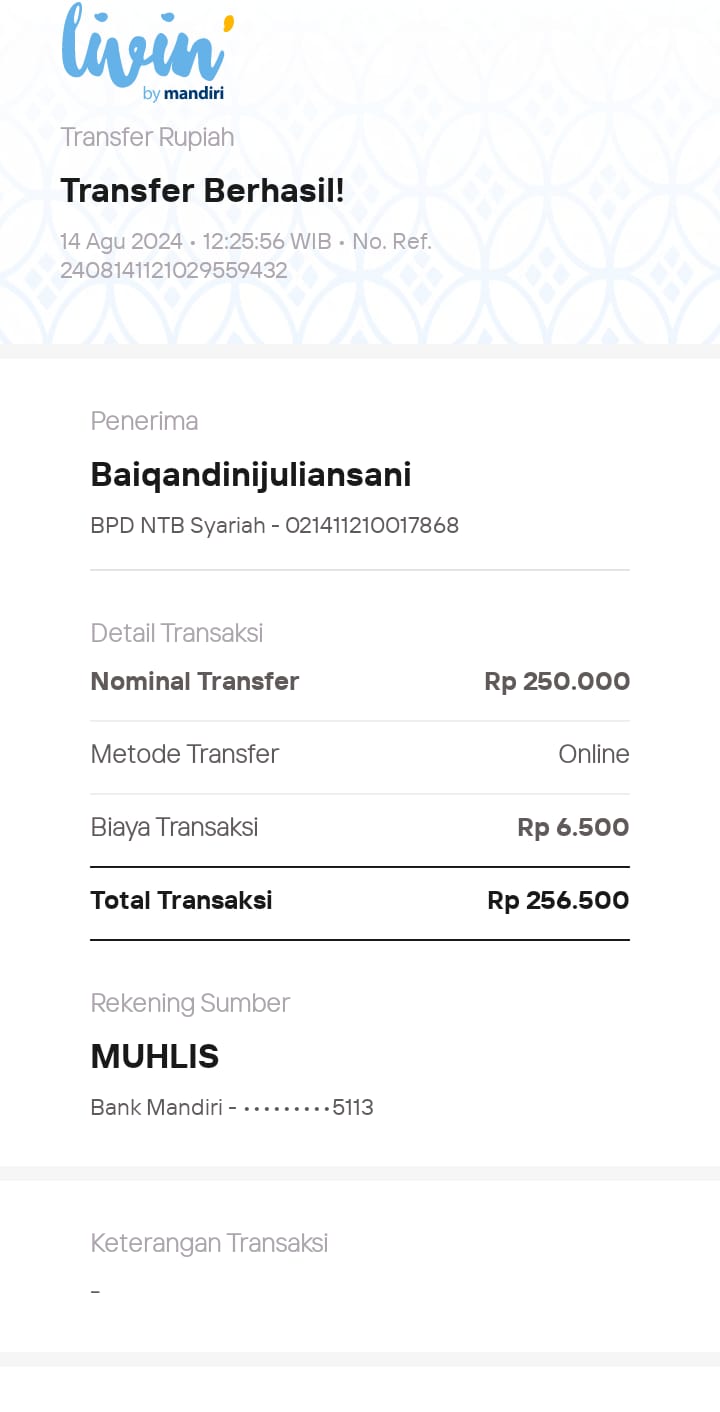Select recipient name Baiqandinijuliansani
Screen dimensions: 720x1412
click(251, 474)
